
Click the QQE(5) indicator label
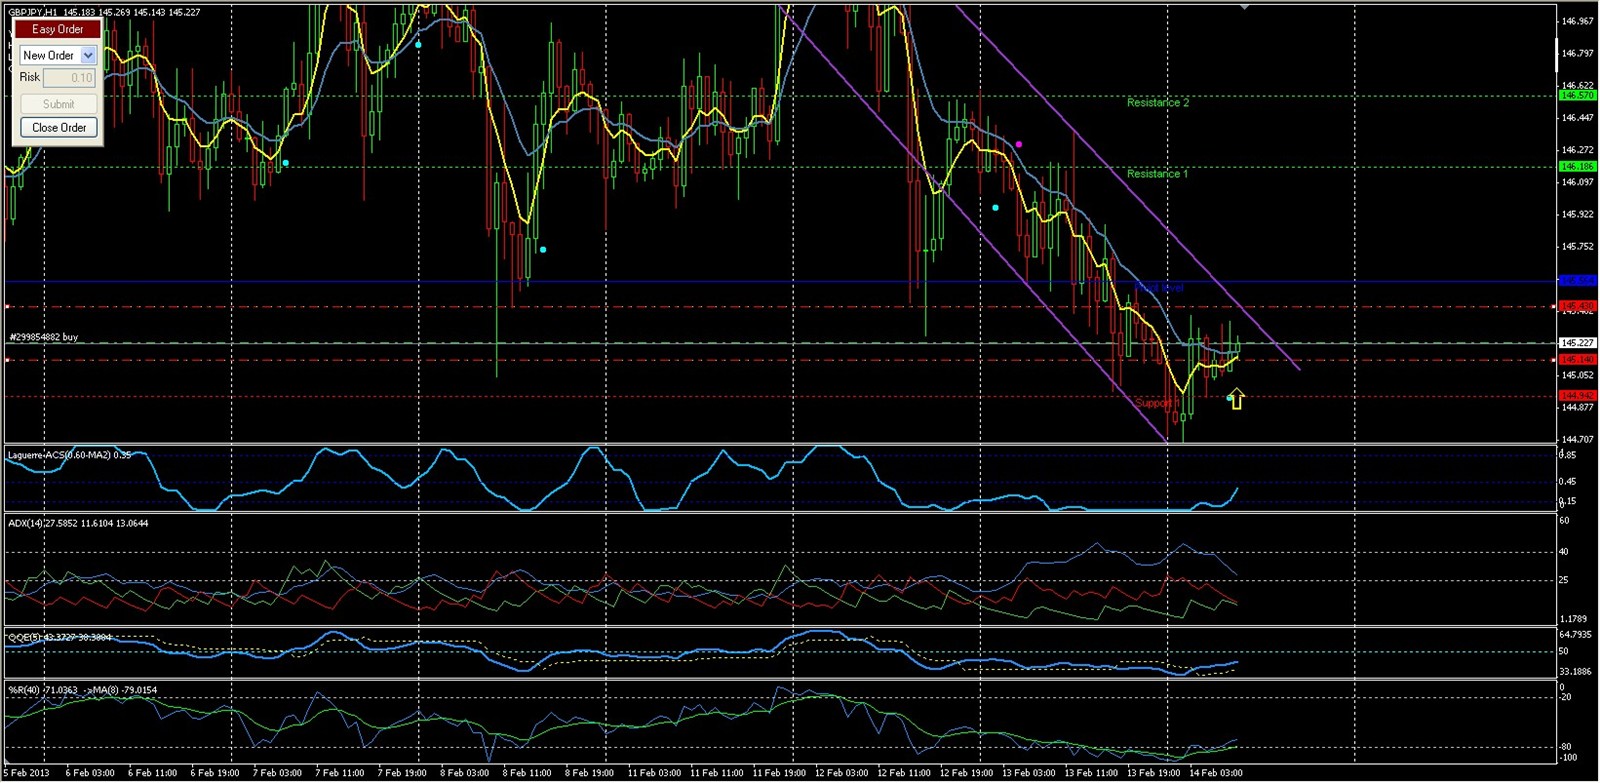(x=60, y=637)
